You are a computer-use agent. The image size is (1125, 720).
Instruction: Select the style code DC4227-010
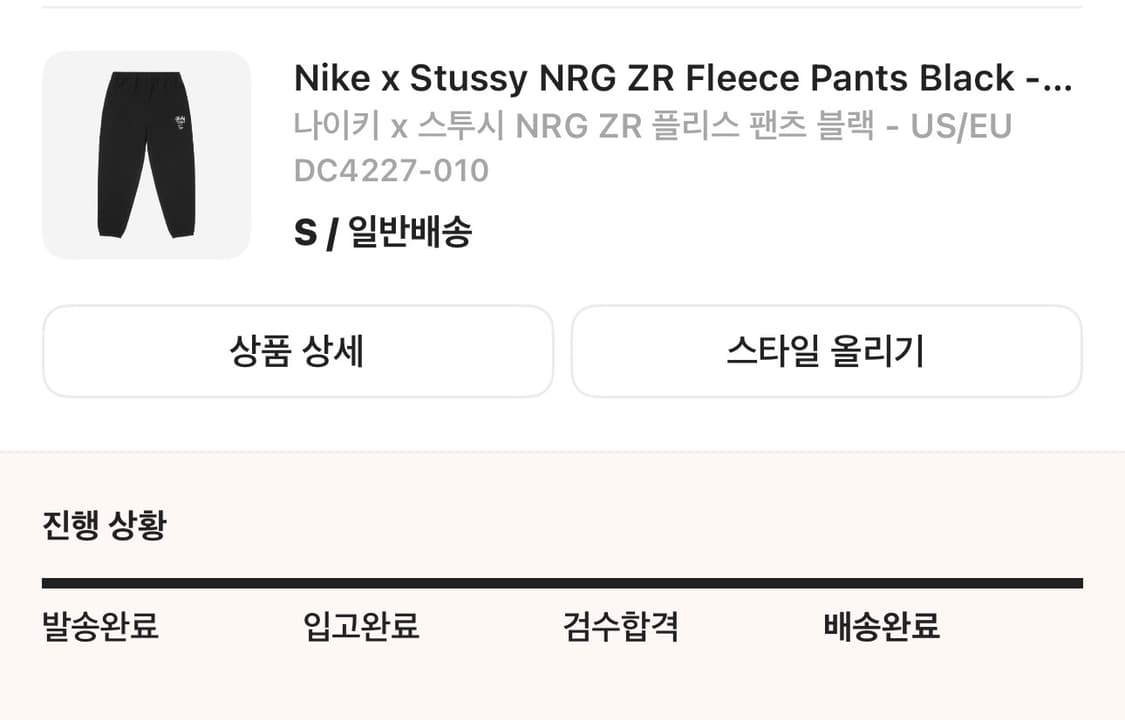click(389, 171)
